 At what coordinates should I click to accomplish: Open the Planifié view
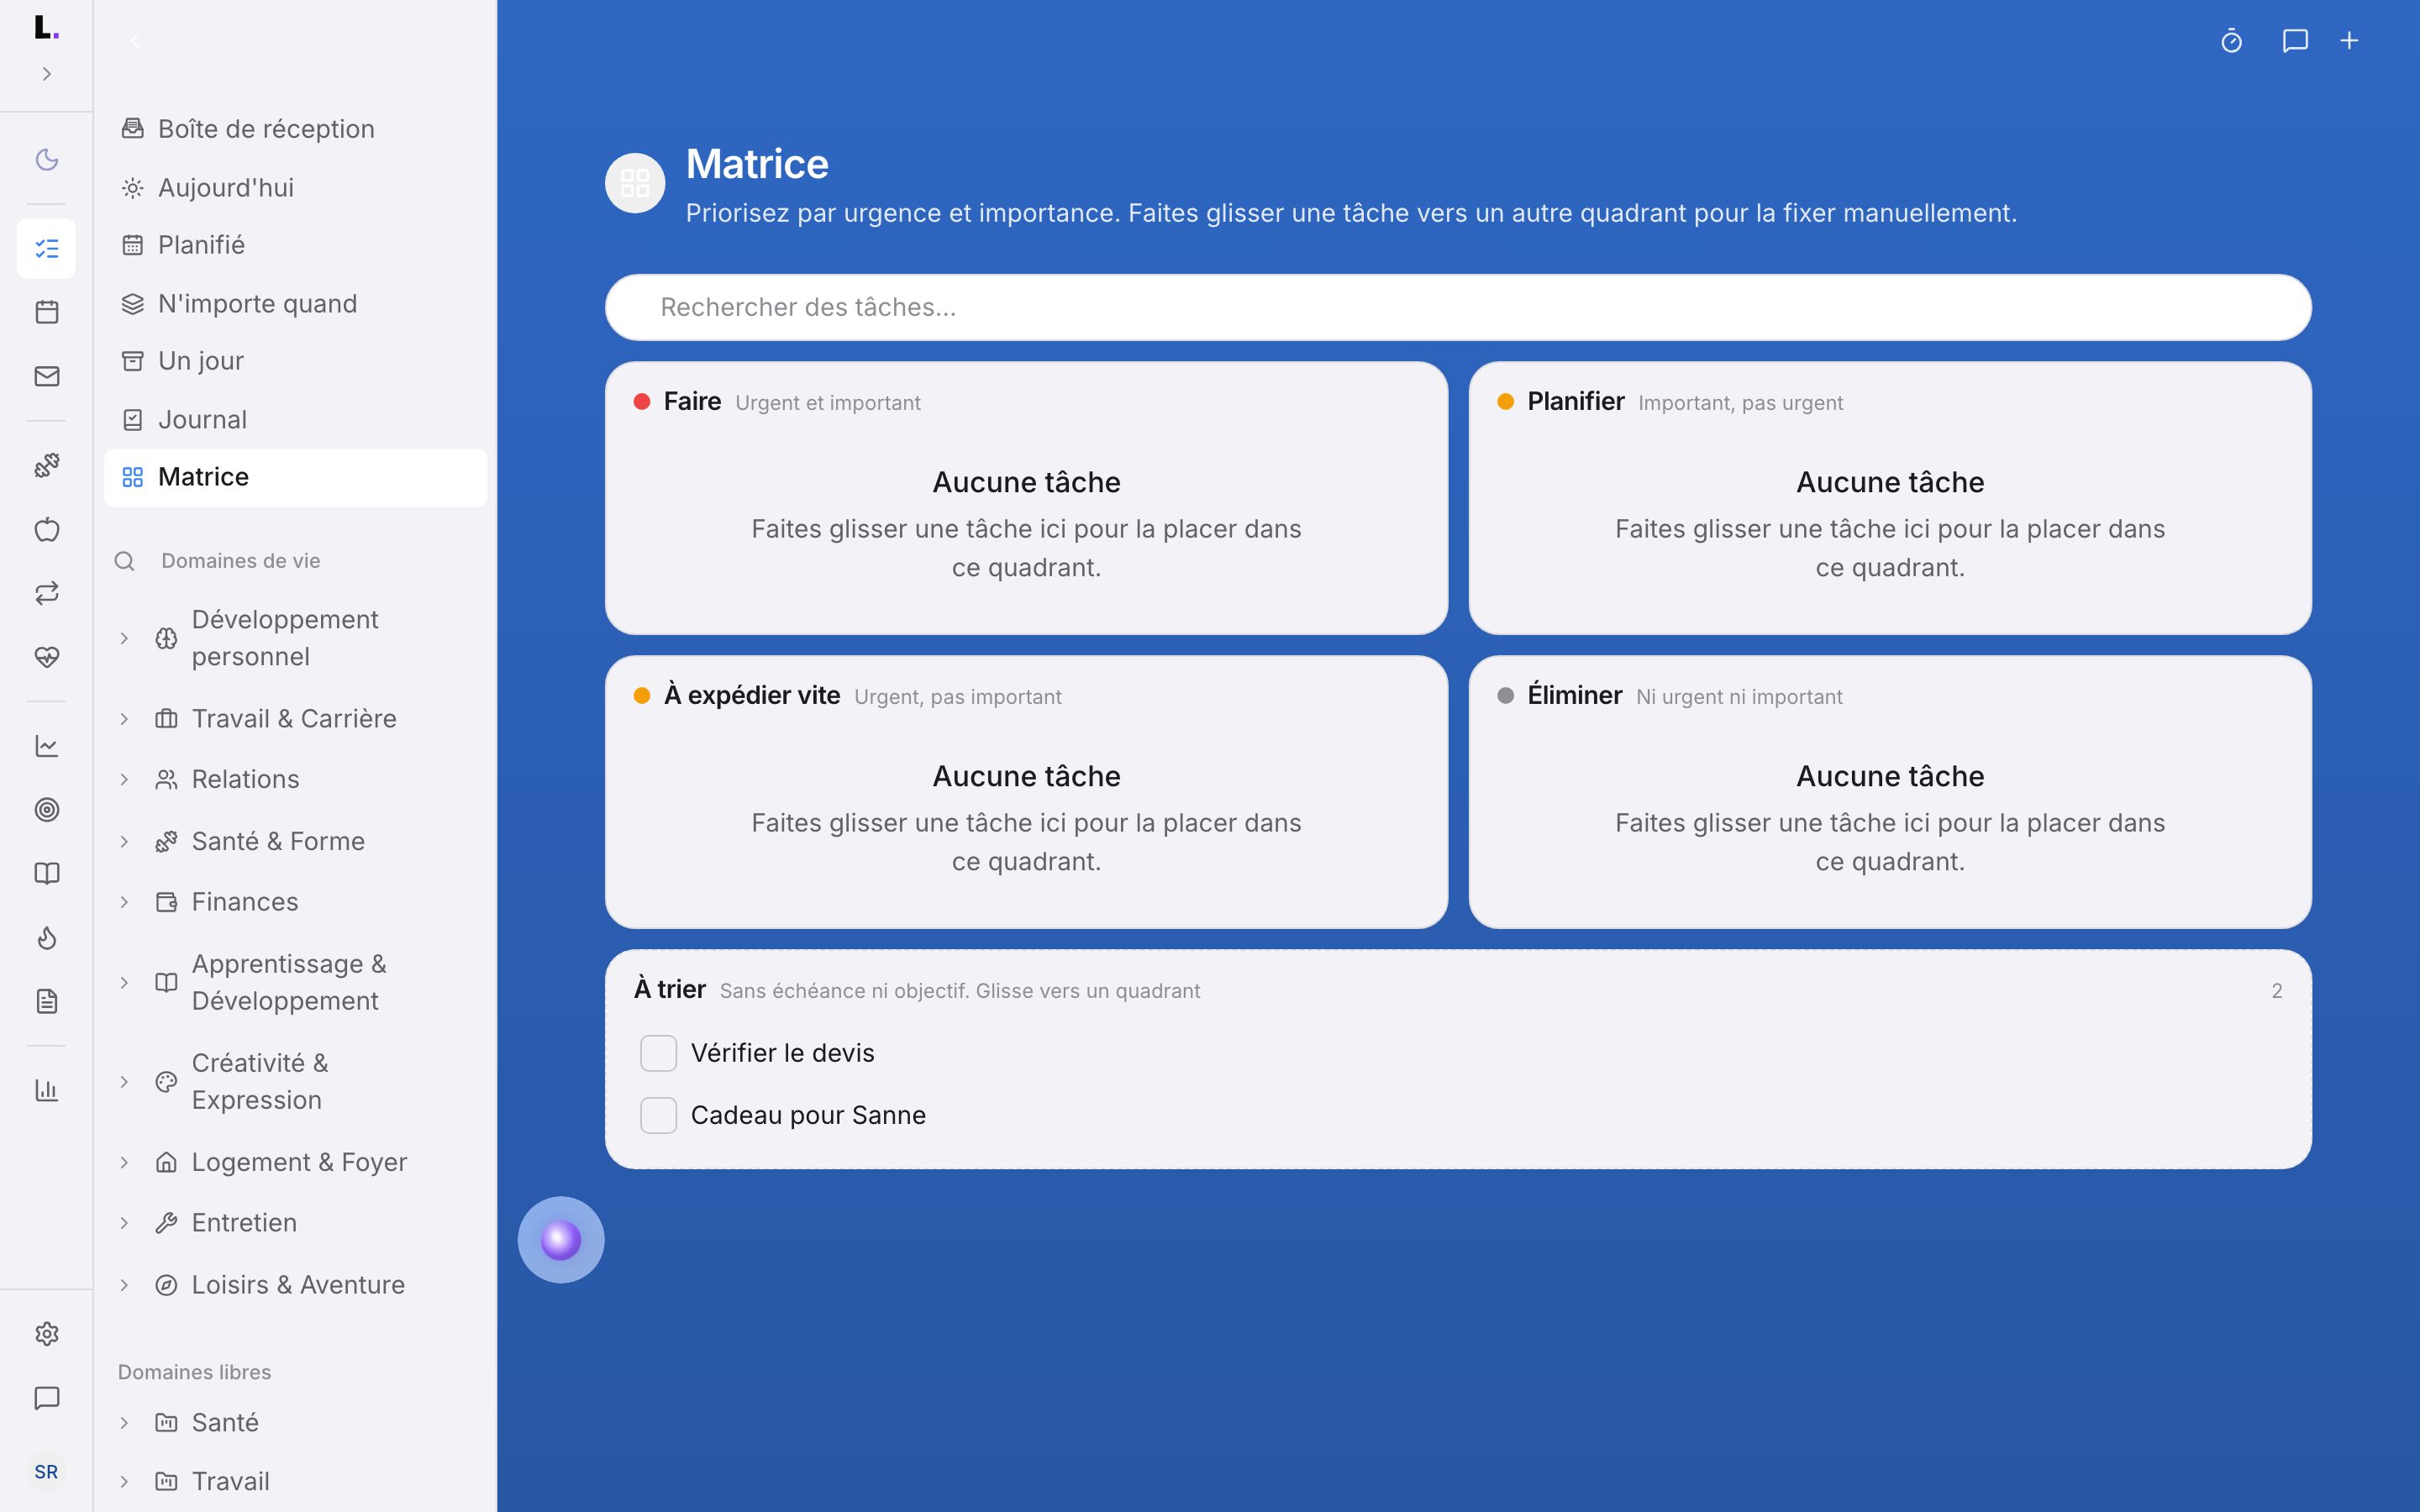point(295,245)
